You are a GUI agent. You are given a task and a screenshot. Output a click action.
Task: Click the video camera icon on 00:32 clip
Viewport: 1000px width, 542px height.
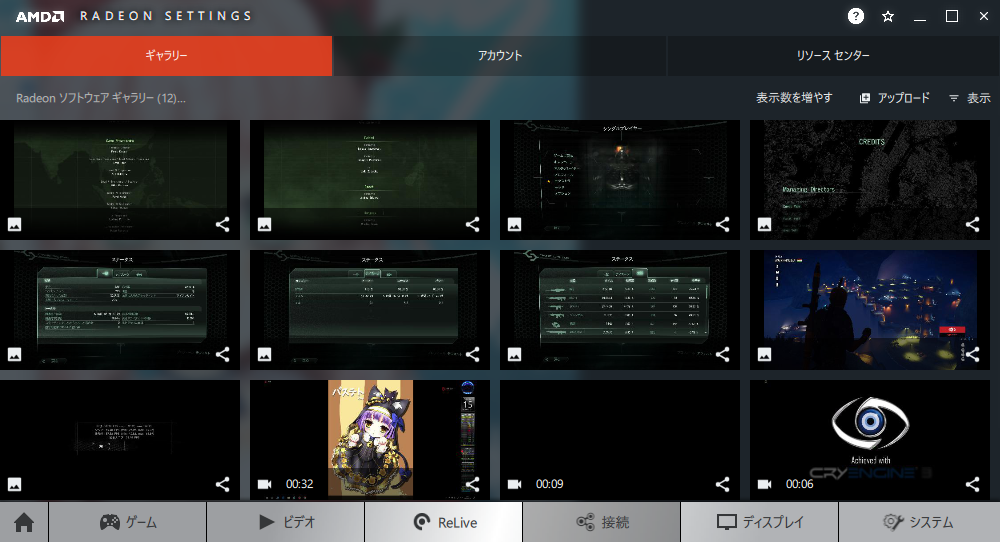(264, 484)
